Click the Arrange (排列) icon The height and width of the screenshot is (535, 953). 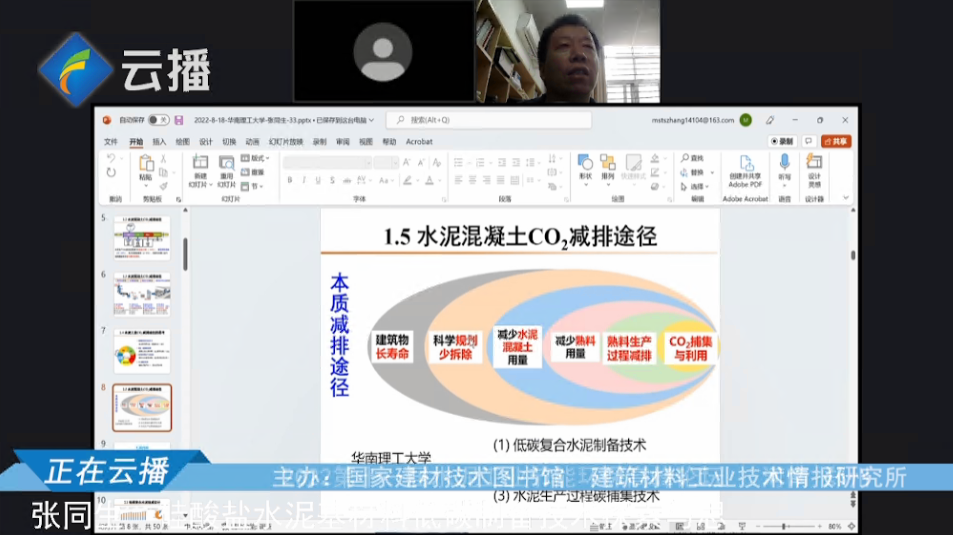click(x=608, y=163)
